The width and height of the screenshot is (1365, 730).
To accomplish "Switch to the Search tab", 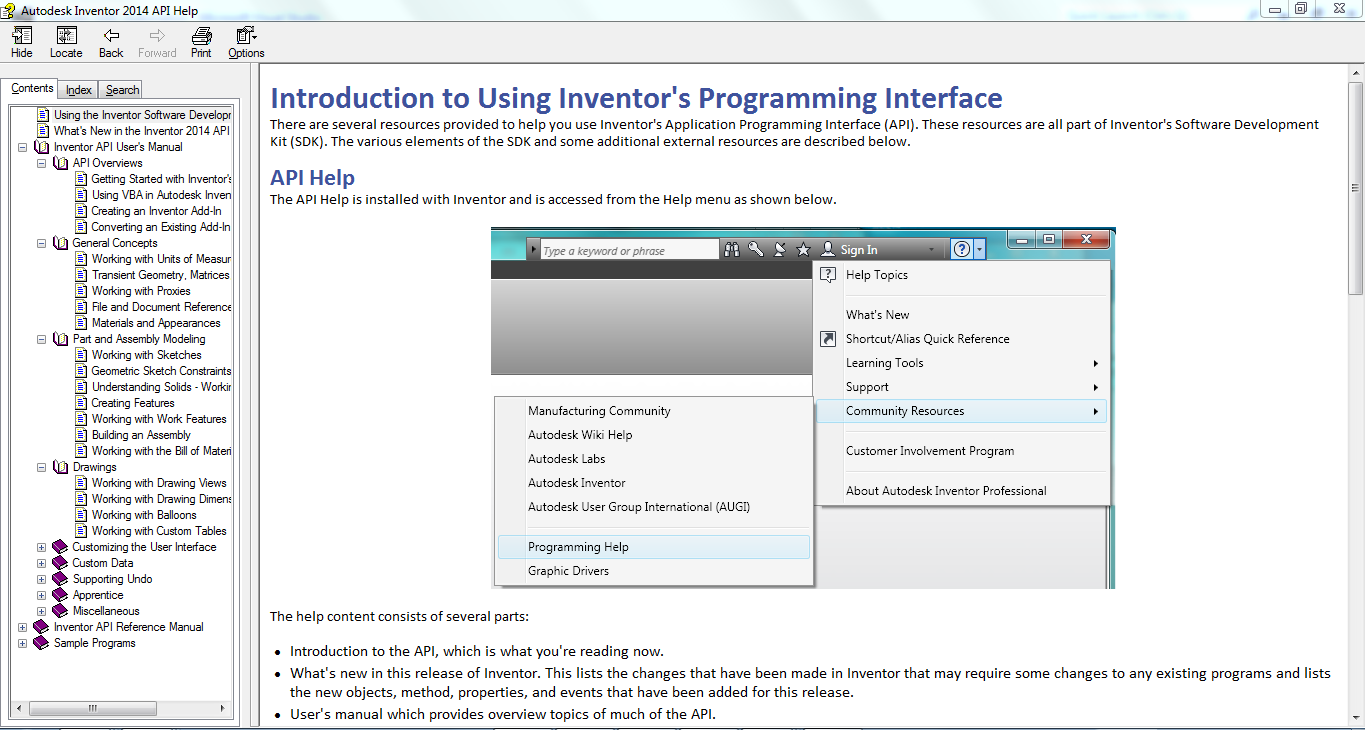I will coord(122,90).
